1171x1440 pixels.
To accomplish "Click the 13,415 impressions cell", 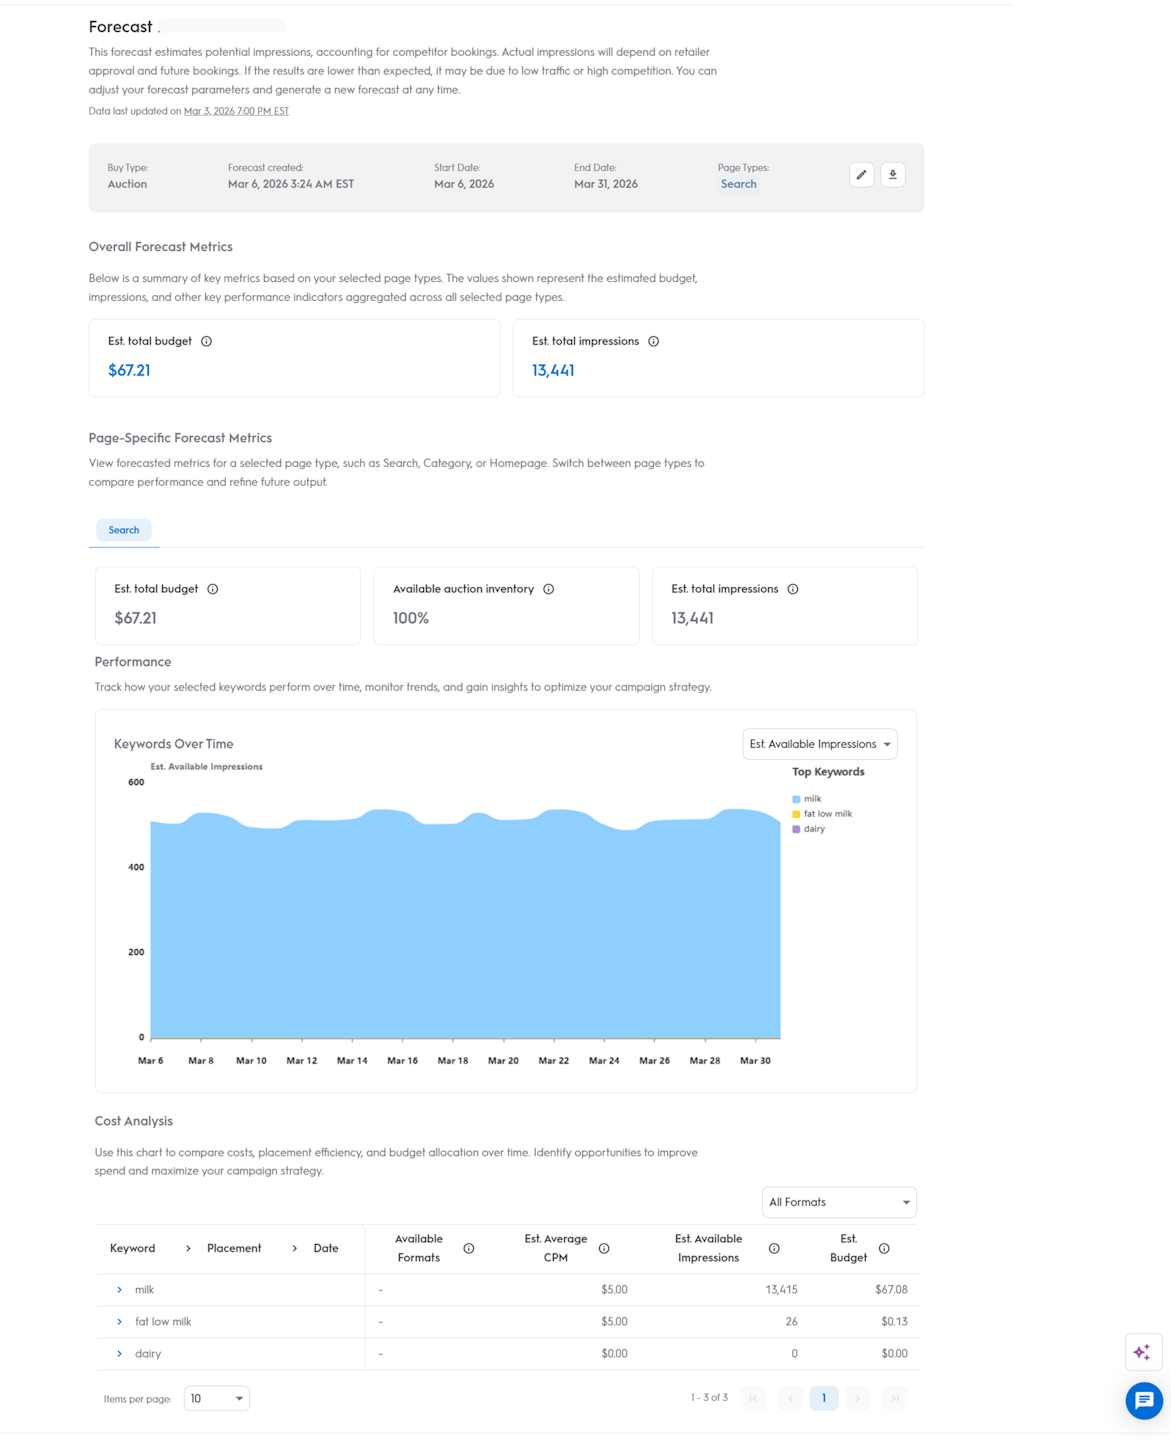I will 782,1291.
